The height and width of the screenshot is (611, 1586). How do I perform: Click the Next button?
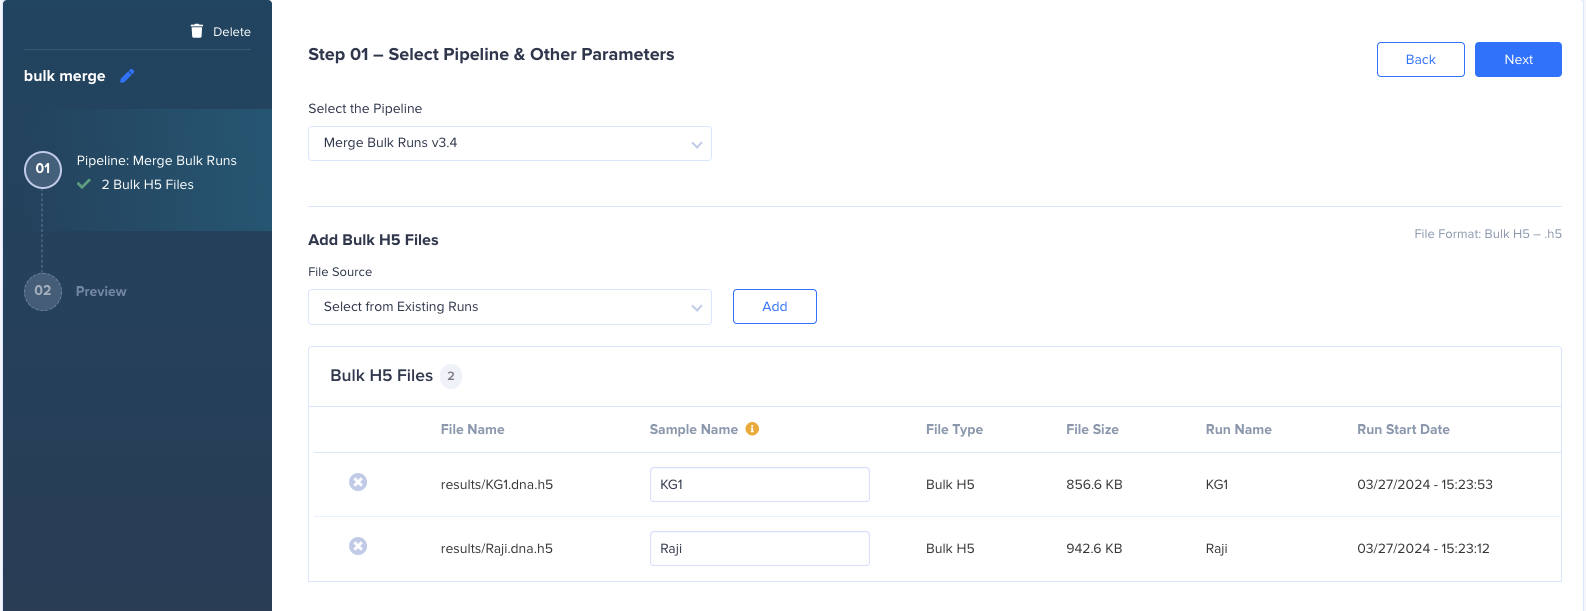[x=1518, y=59]
